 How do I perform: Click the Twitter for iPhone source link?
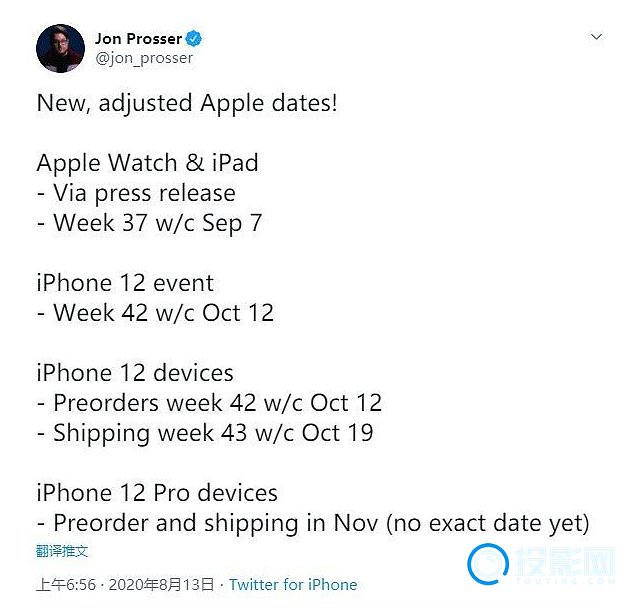pyautogui.click(x=293, y=585)
